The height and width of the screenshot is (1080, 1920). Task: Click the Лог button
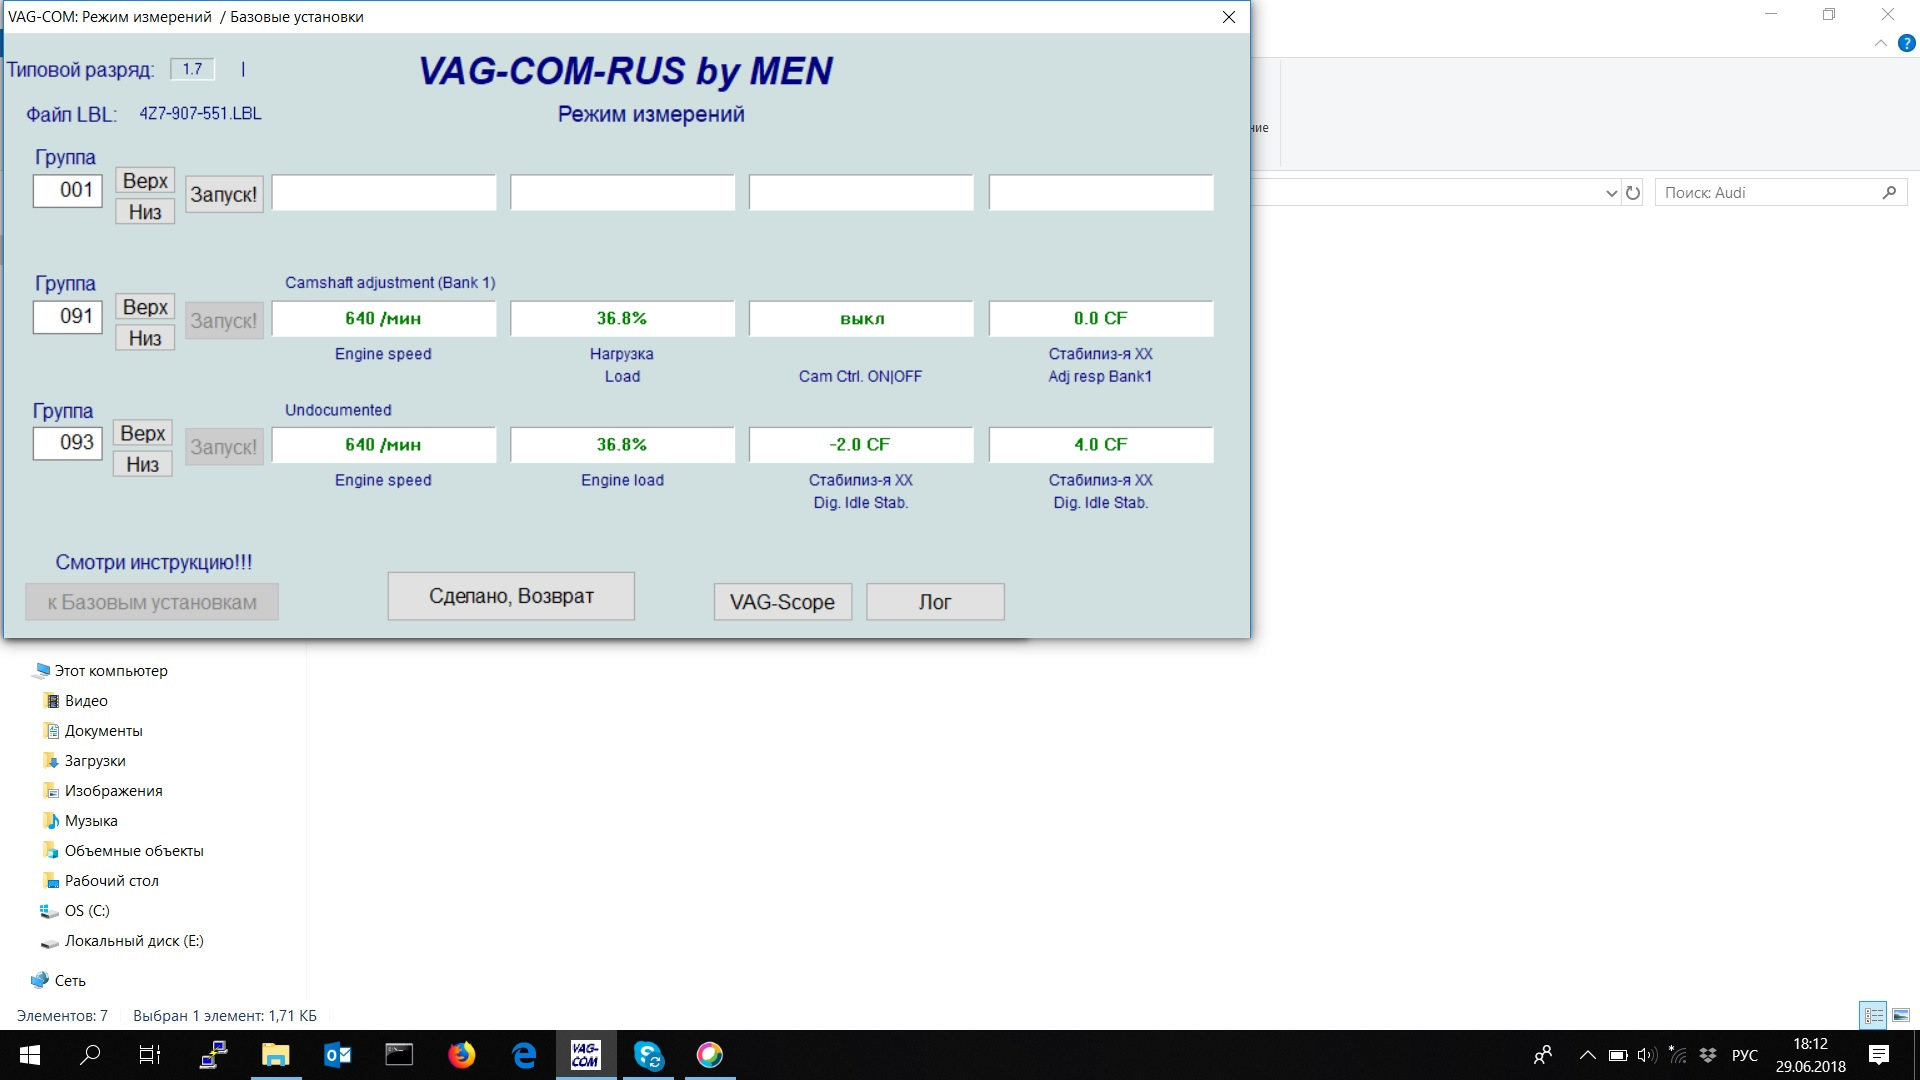[935, 602]
